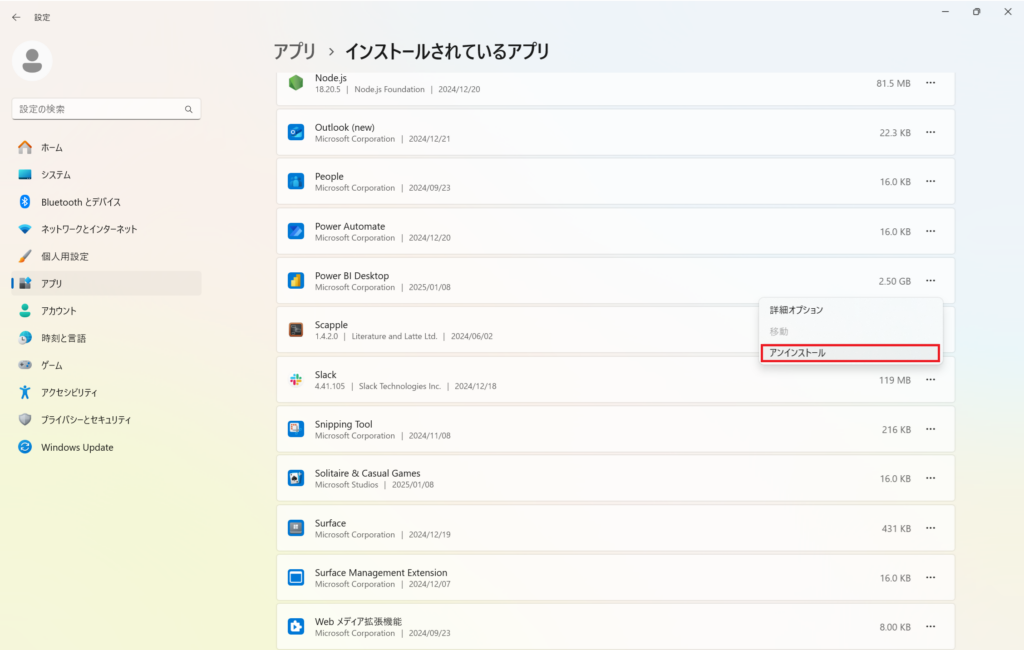The height and width of the screenshot is (650, 1024).
Task: Open the three-dot menu for Surface 431 KB
Action: click(931, 528)
